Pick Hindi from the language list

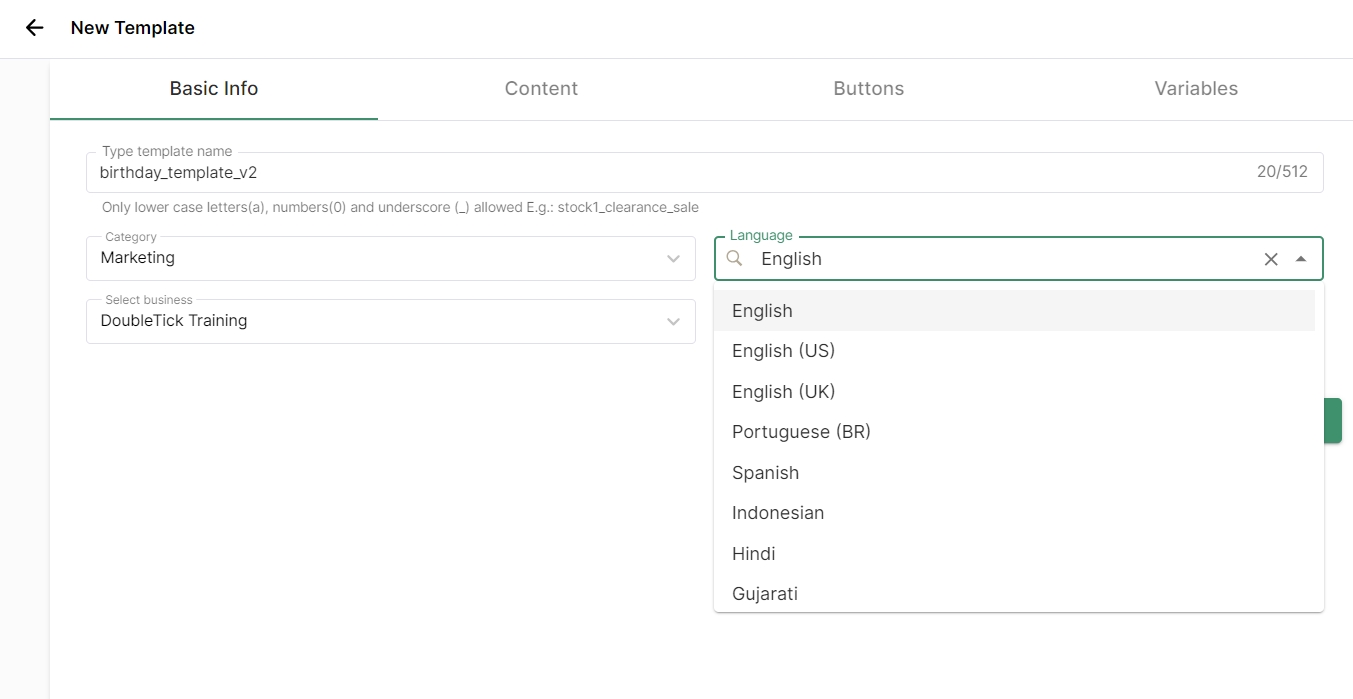[753, 554]
